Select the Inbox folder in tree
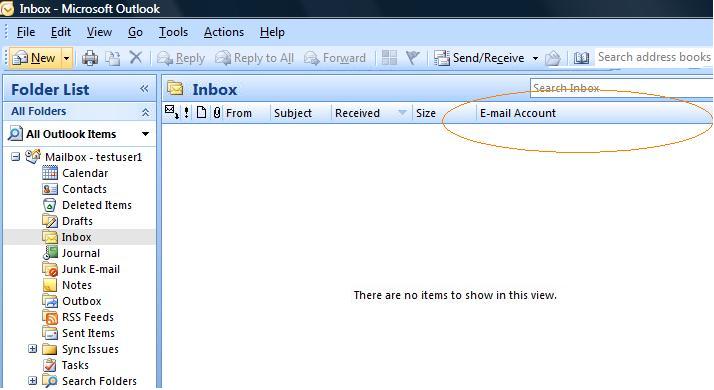The height and width of the screenshot is (390, 714). [76, 237]
